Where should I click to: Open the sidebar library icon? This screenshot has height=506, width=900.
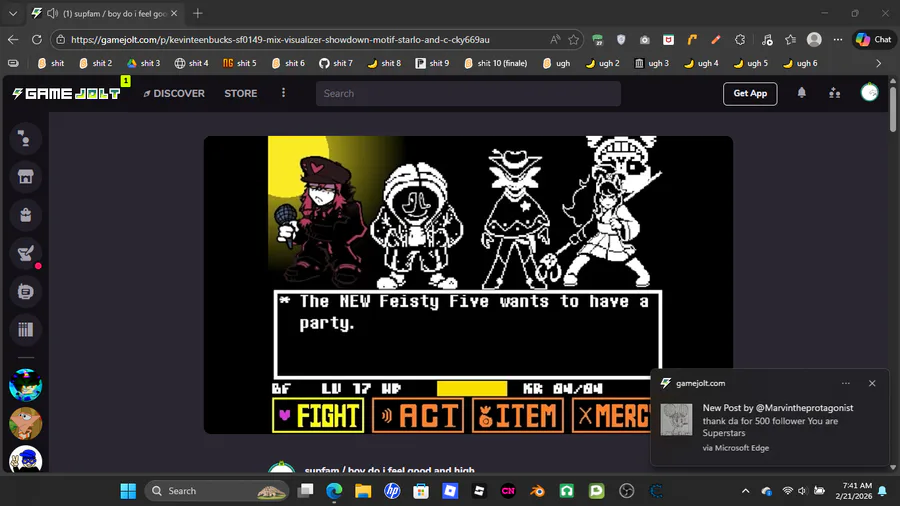click(x=25, y=330)
